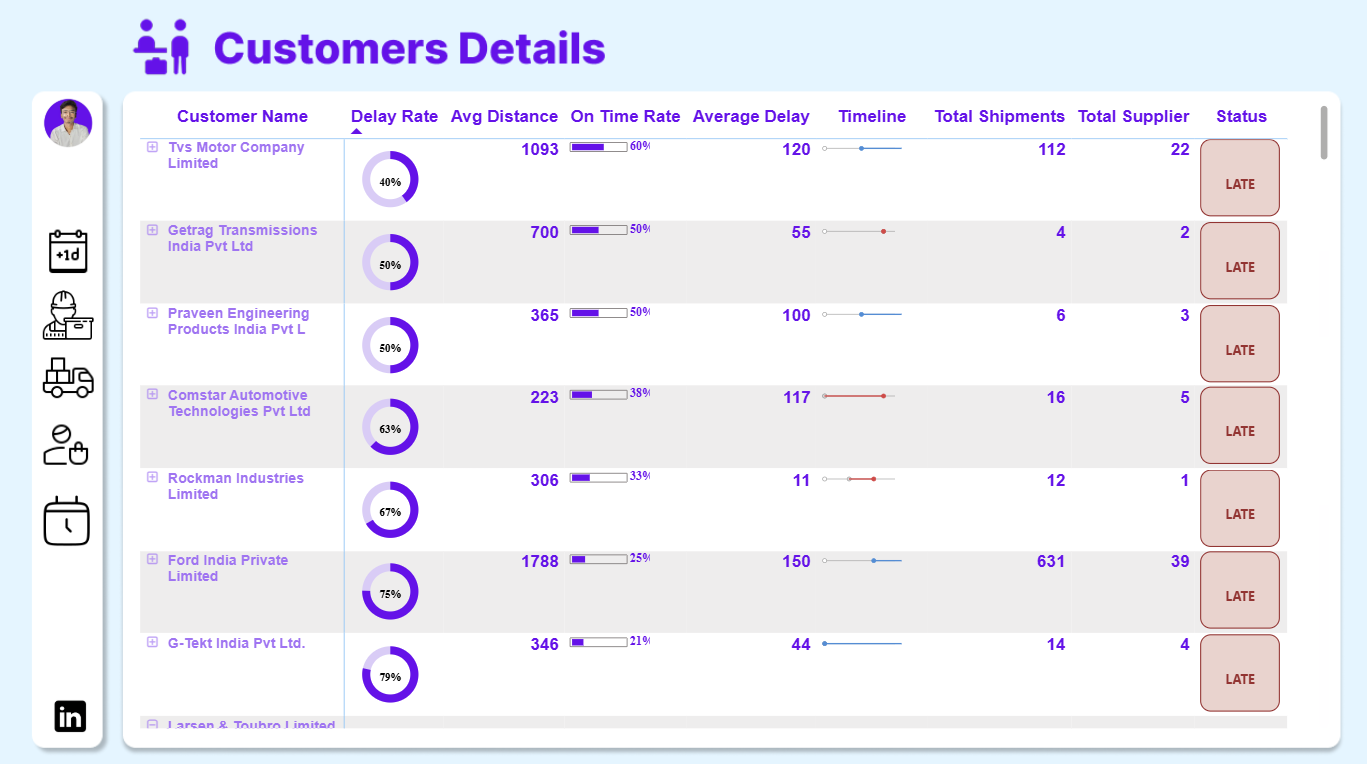Click the LATE status for Rockman Industries
The image size is (1367, 764).
[1240, 509]
